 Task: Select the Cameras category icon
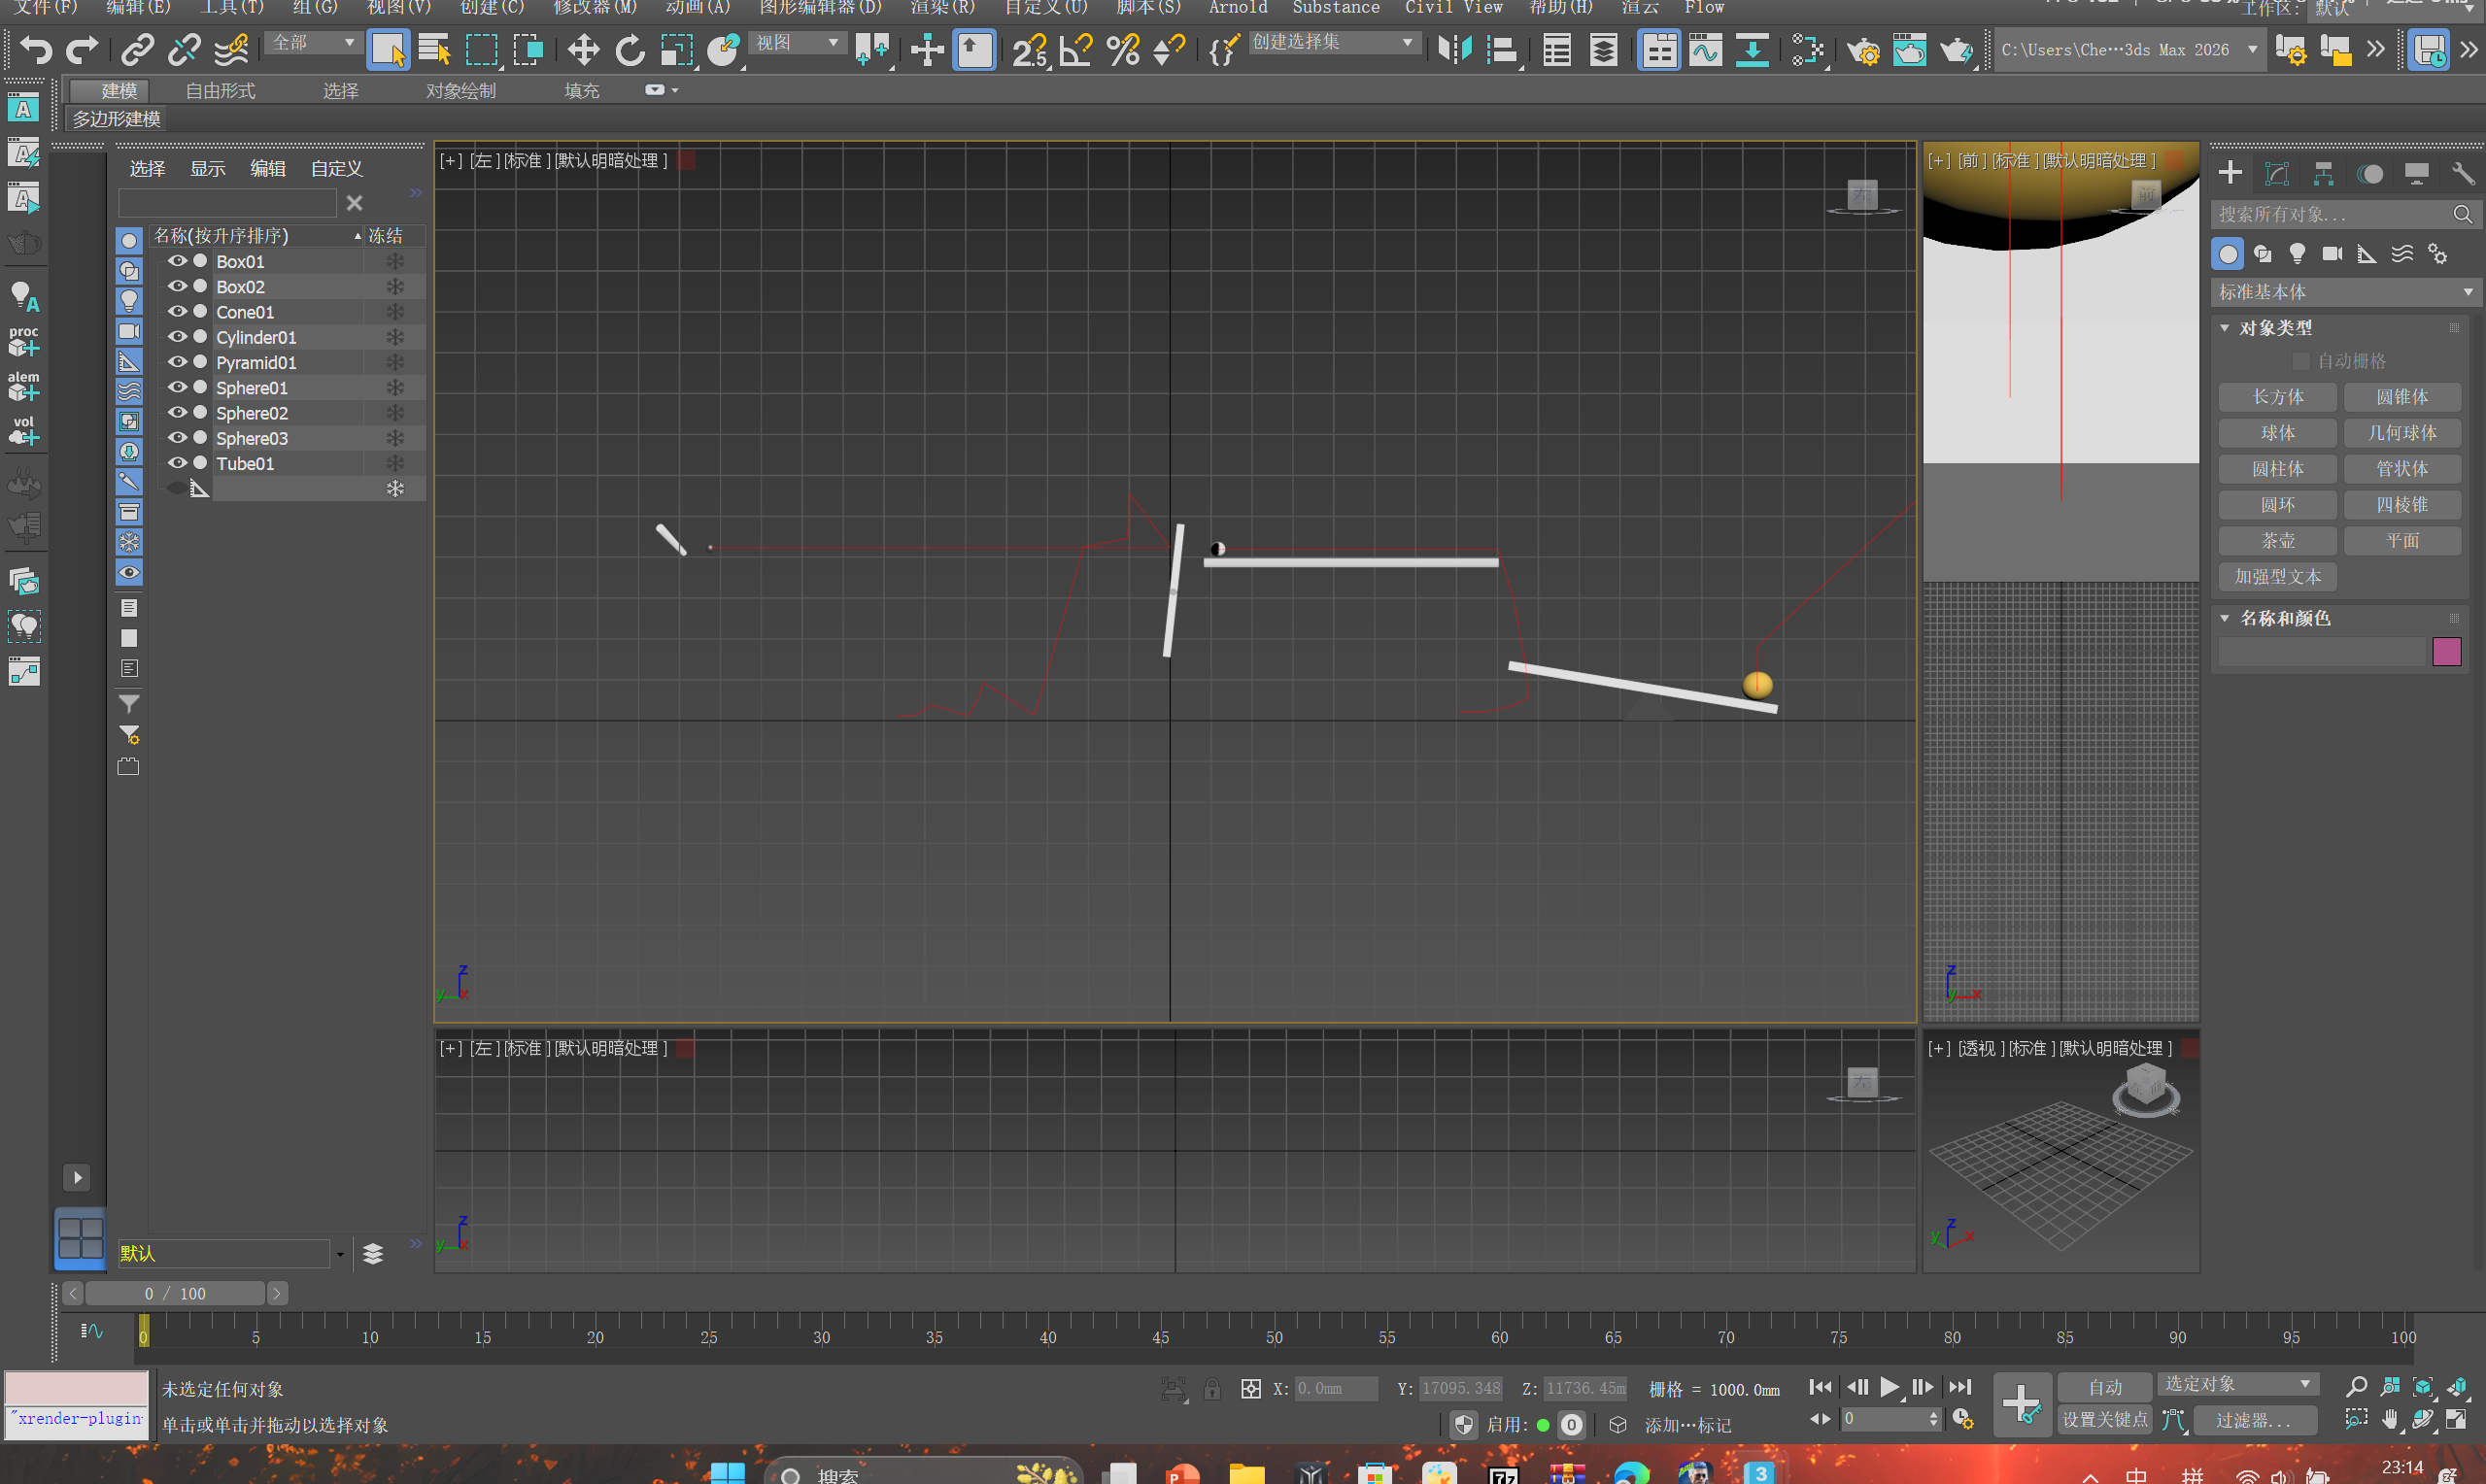(2332, 254)
